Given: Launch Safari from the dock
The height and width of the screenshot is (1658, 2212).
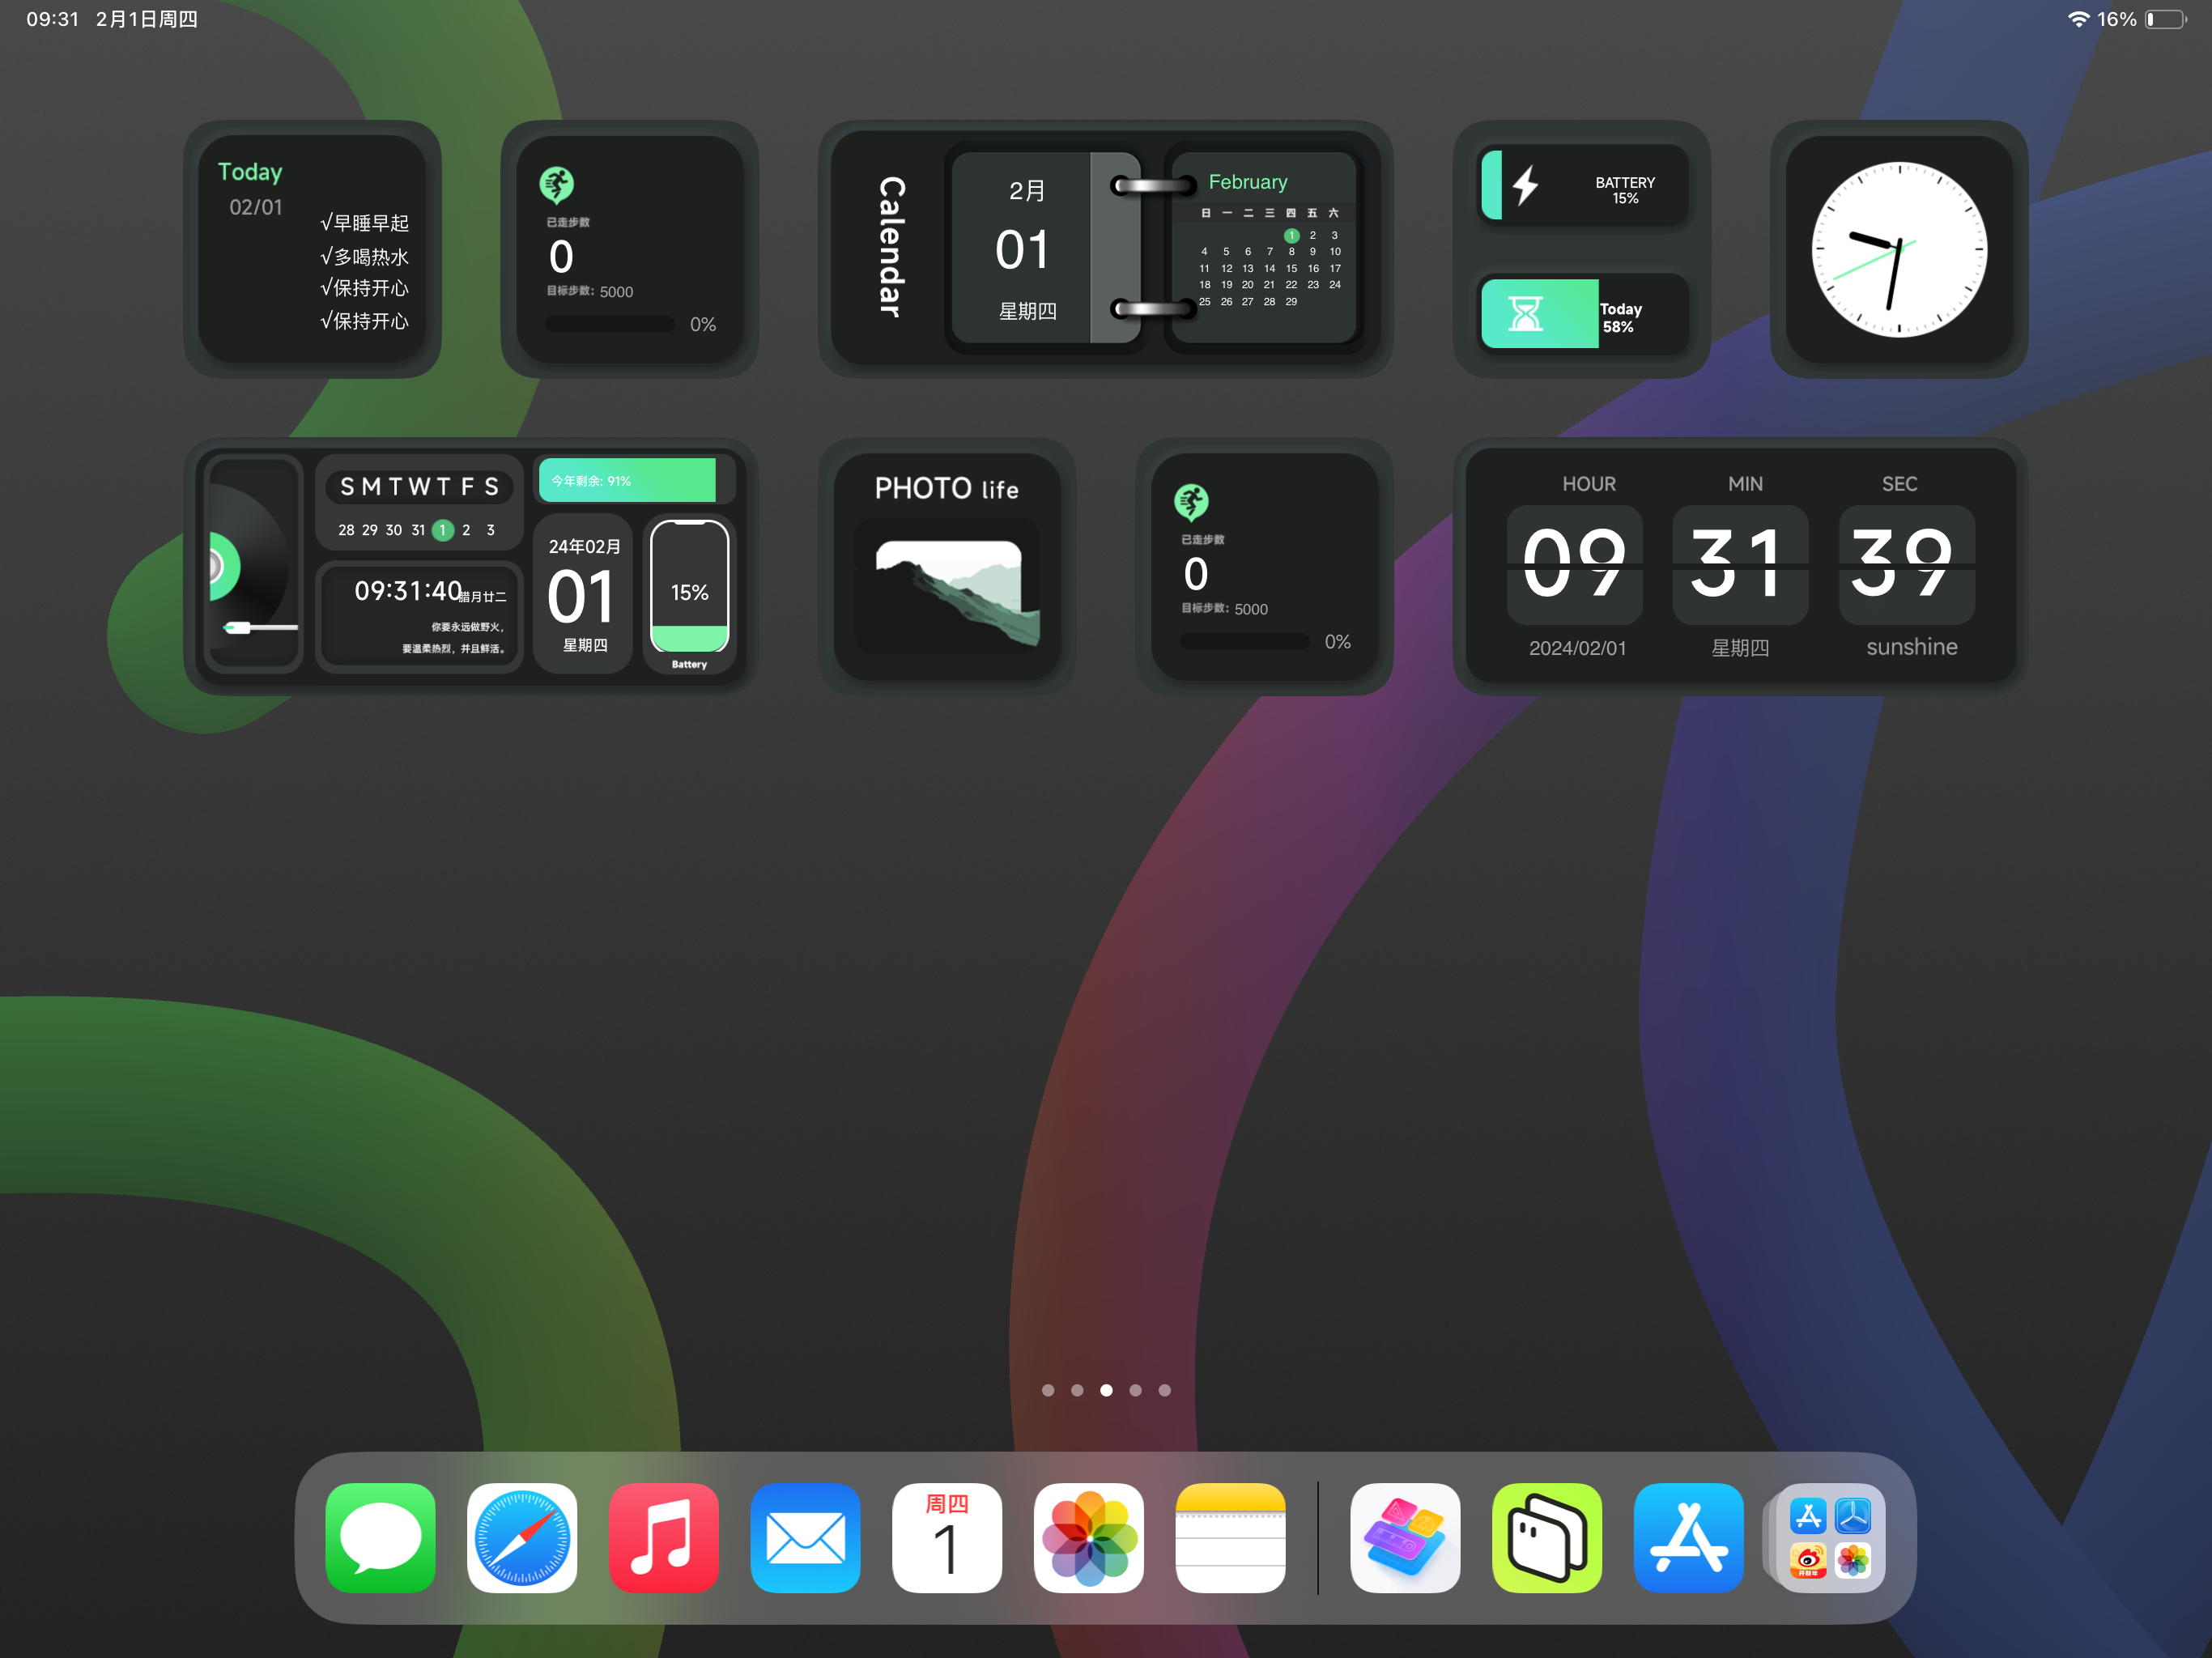Looking at the screenshot, I should click(522, 1537).
